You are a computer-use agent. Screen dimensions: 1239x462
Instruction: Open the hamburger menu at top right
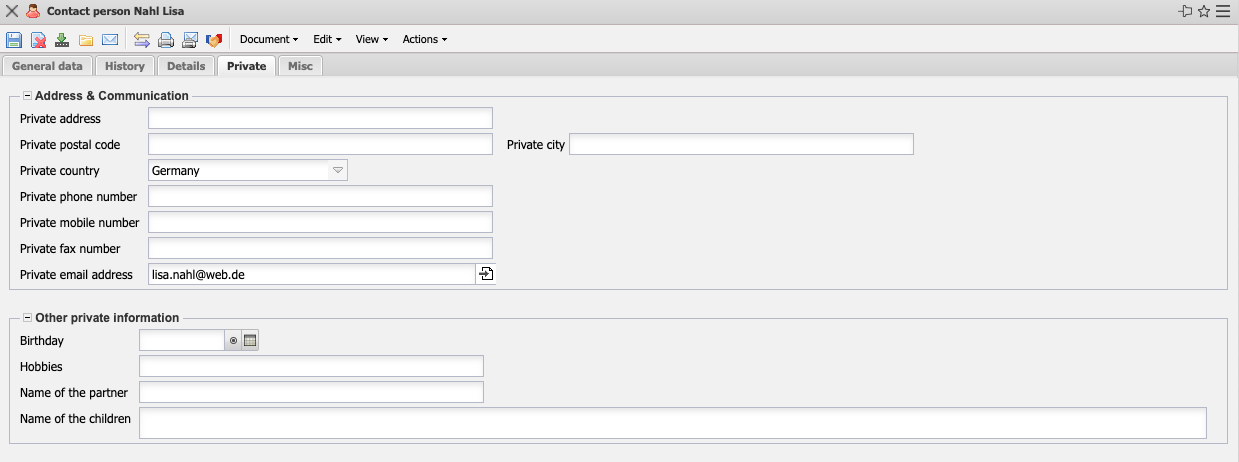pos(1223,12)
